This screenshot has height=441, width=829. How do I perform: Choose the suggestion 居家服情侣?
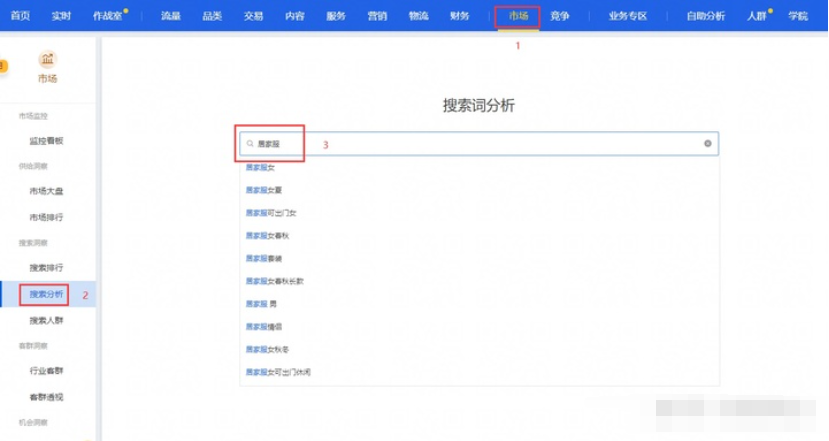264,326
